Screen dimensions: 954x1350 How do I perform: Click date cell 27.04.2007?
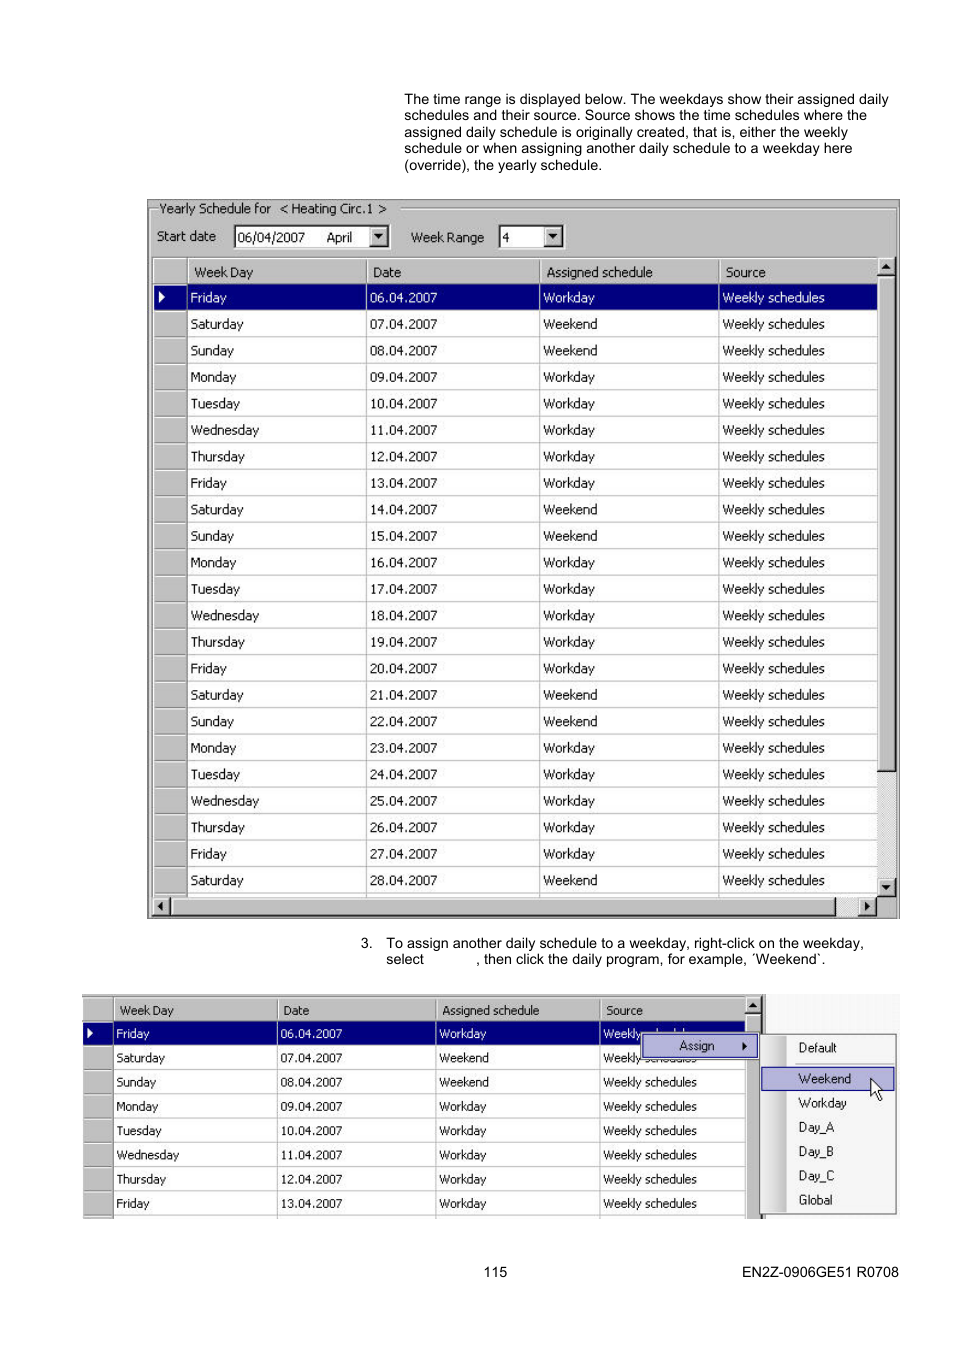453,854
